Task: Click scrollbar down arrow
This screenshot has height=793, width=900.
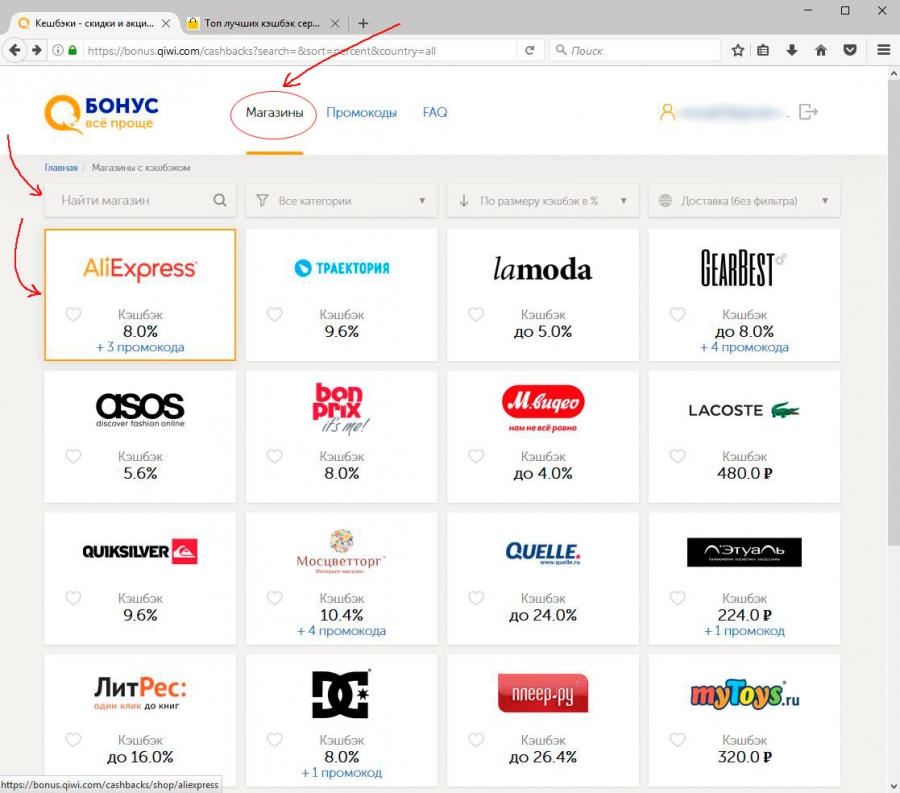Action: [894, 786]
